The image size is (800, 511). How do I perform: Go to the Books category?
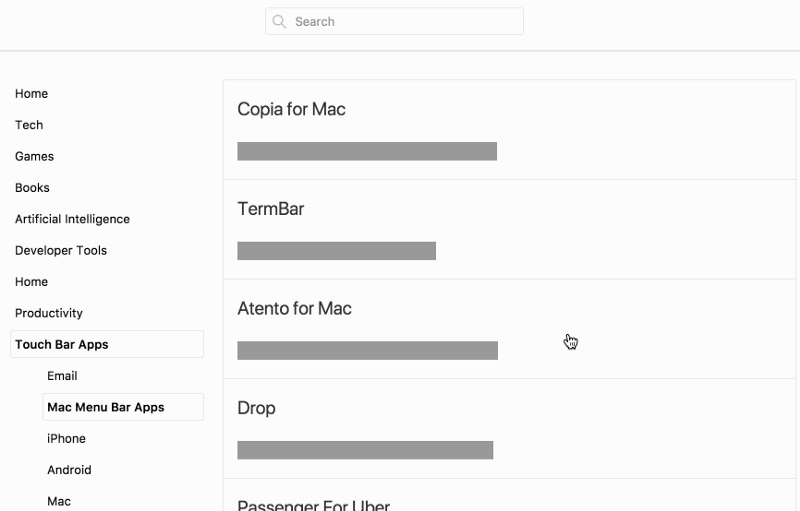[32, 188]
